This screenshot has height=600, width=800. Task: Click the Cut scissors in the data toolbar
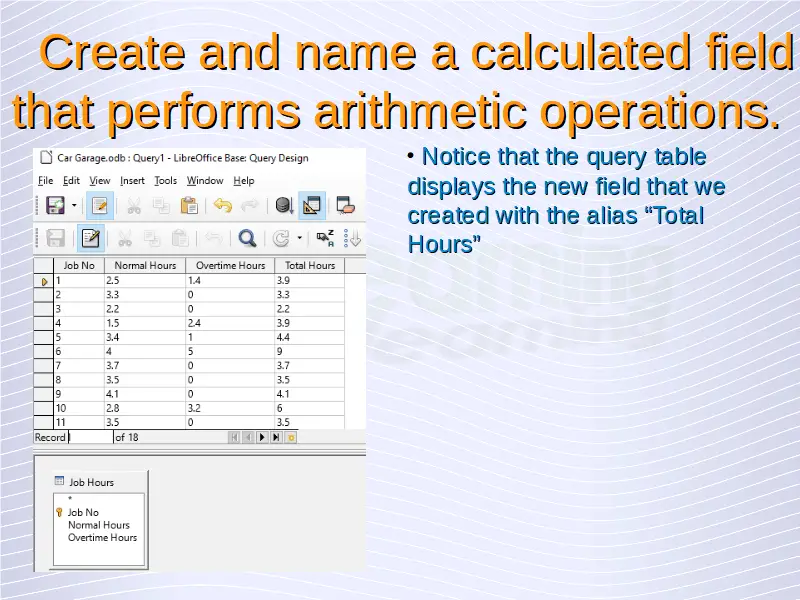click(125, 238)
